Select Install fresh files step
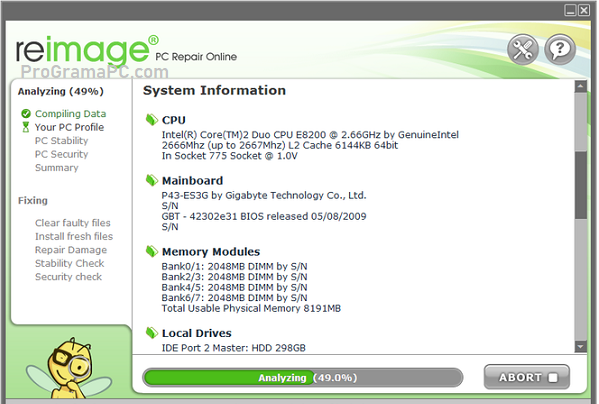599x404 pixels. [x=74, y=236]
